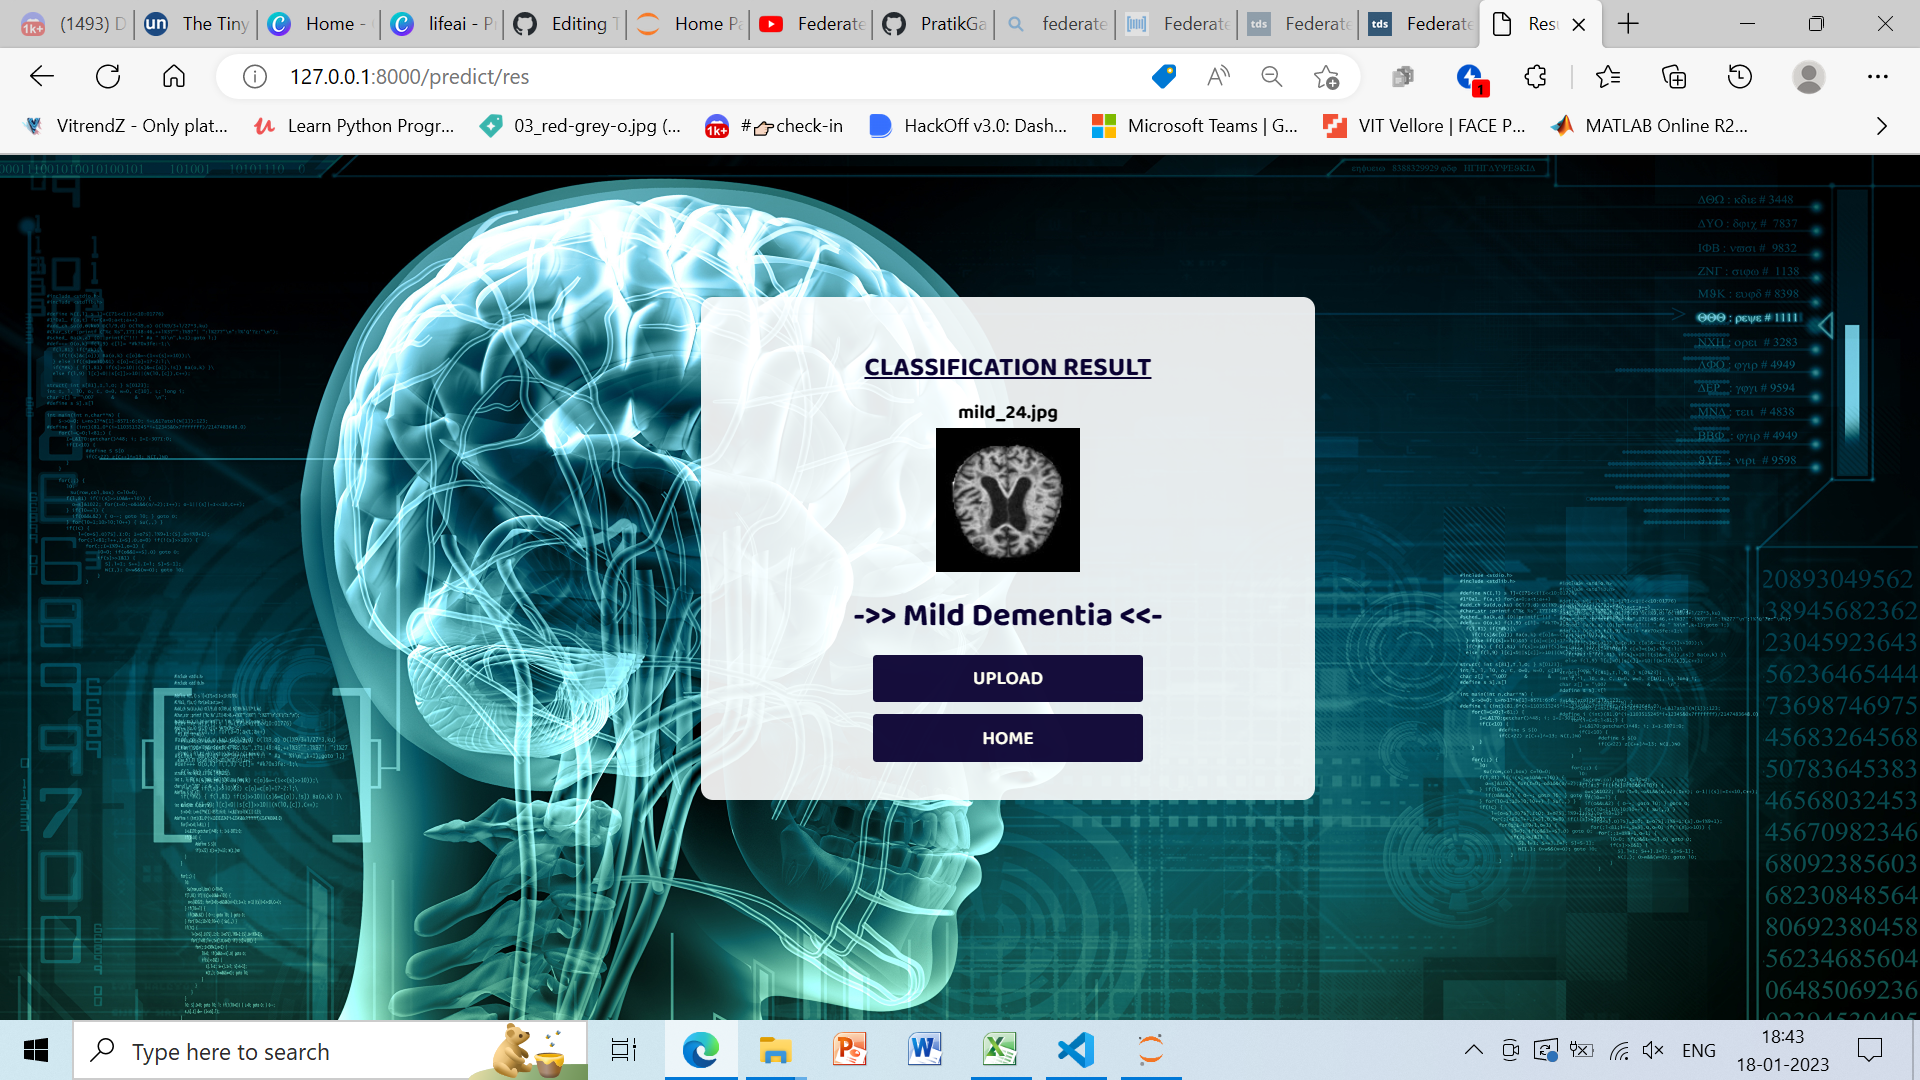The image size is (1920, 1080).
Task: Click the zoom out magnifier icon
Action: (x=1271, y=76)
